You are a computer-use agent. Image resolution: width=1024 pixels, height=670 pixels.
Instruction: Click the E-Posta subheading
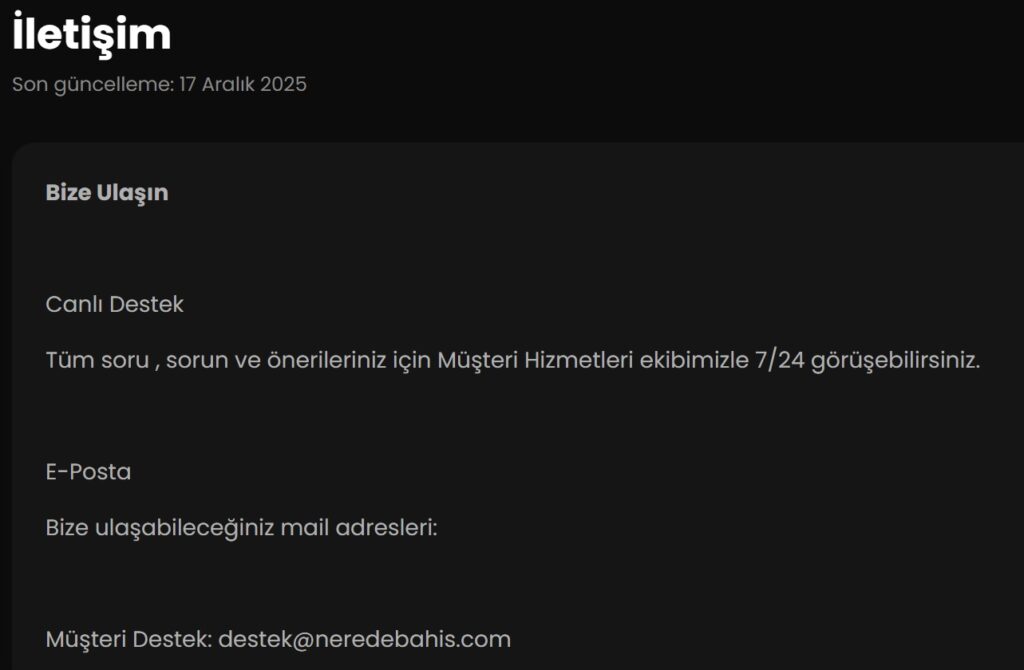click(x=88, y=472)
